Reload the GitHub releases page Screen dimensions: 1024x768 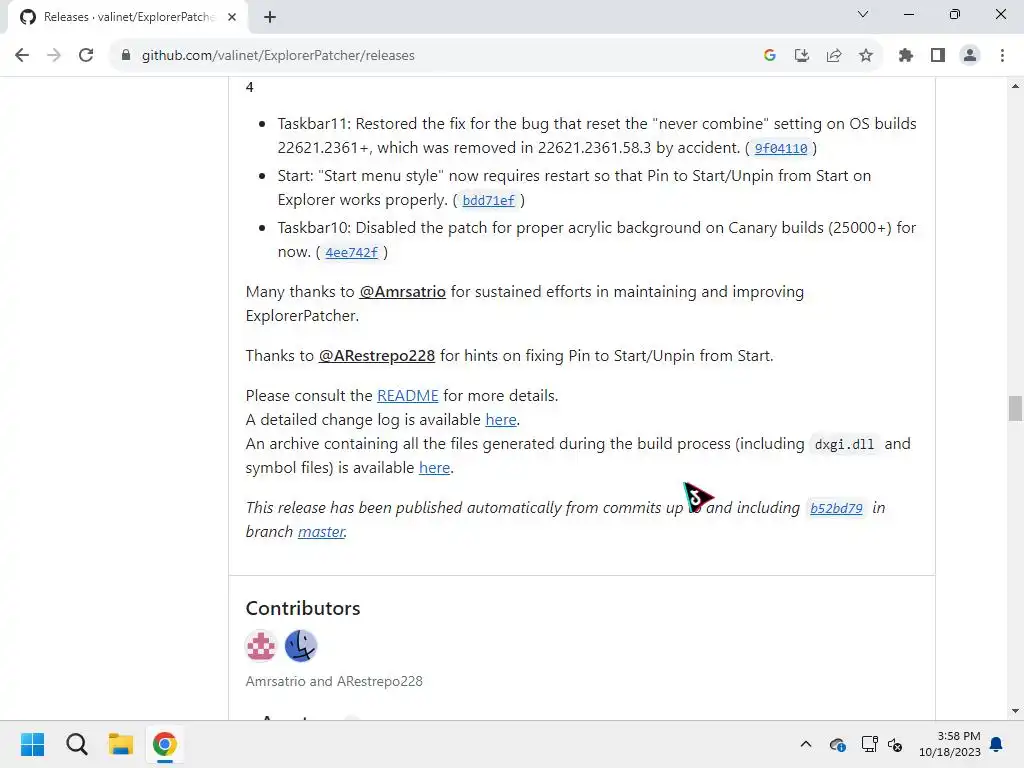86,56
